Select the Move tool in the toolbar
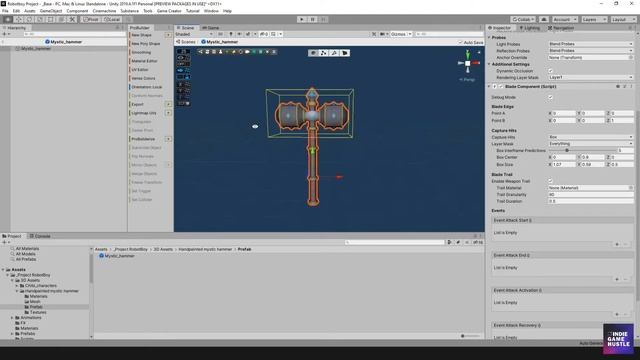 click(x=18, y=19)
